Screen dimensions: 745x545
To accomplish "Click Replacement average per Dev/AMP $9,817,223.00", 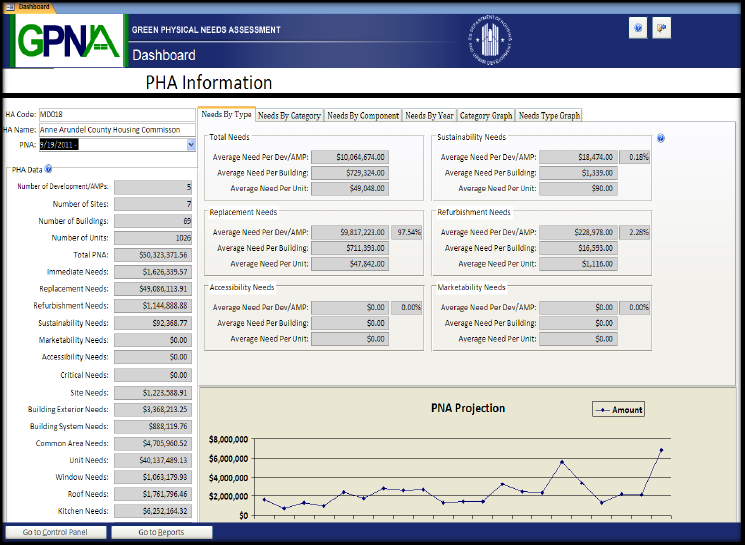I will [x=350, y=232].
